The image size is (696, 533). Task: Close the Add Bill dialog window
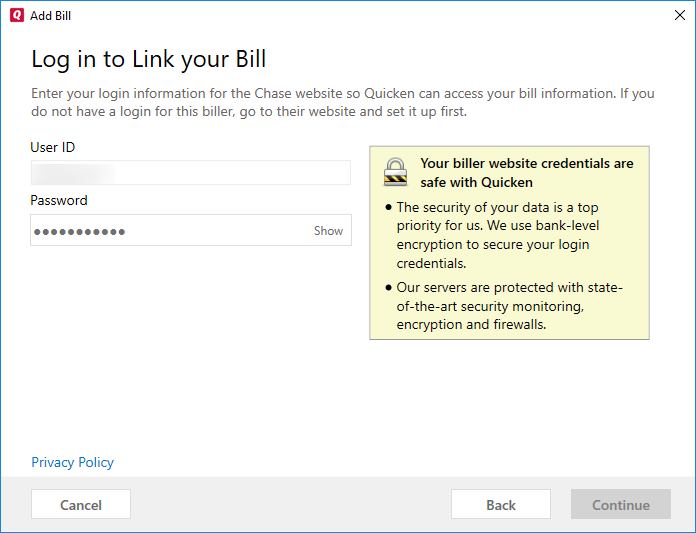point(679,16)
